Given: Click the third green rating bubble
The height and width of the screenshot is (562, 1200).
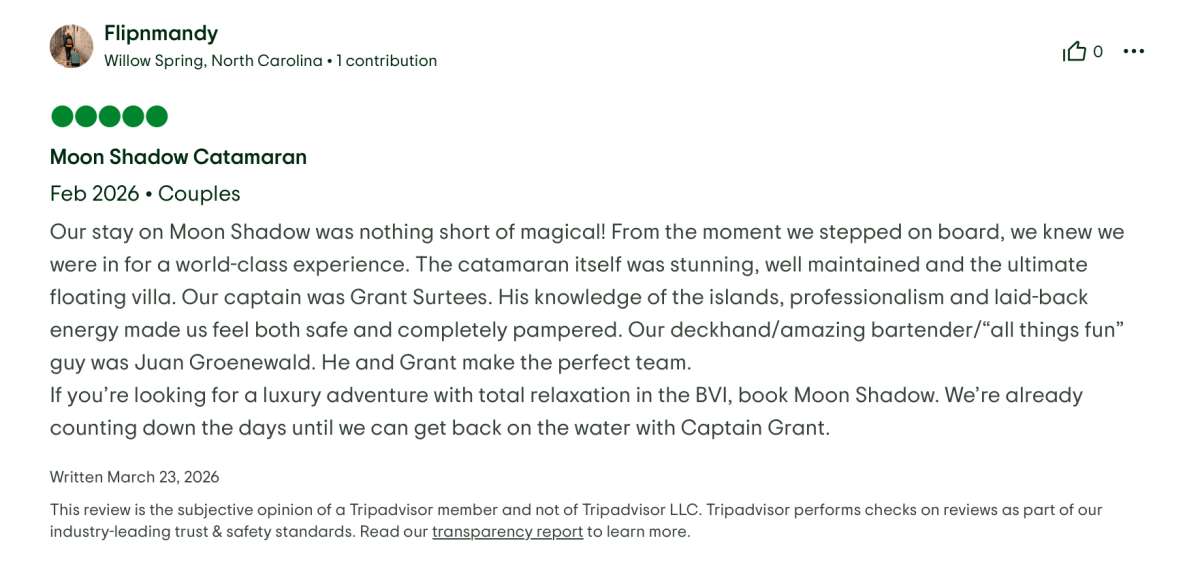Looking at the screenshot, I should [x=109, y=117].
